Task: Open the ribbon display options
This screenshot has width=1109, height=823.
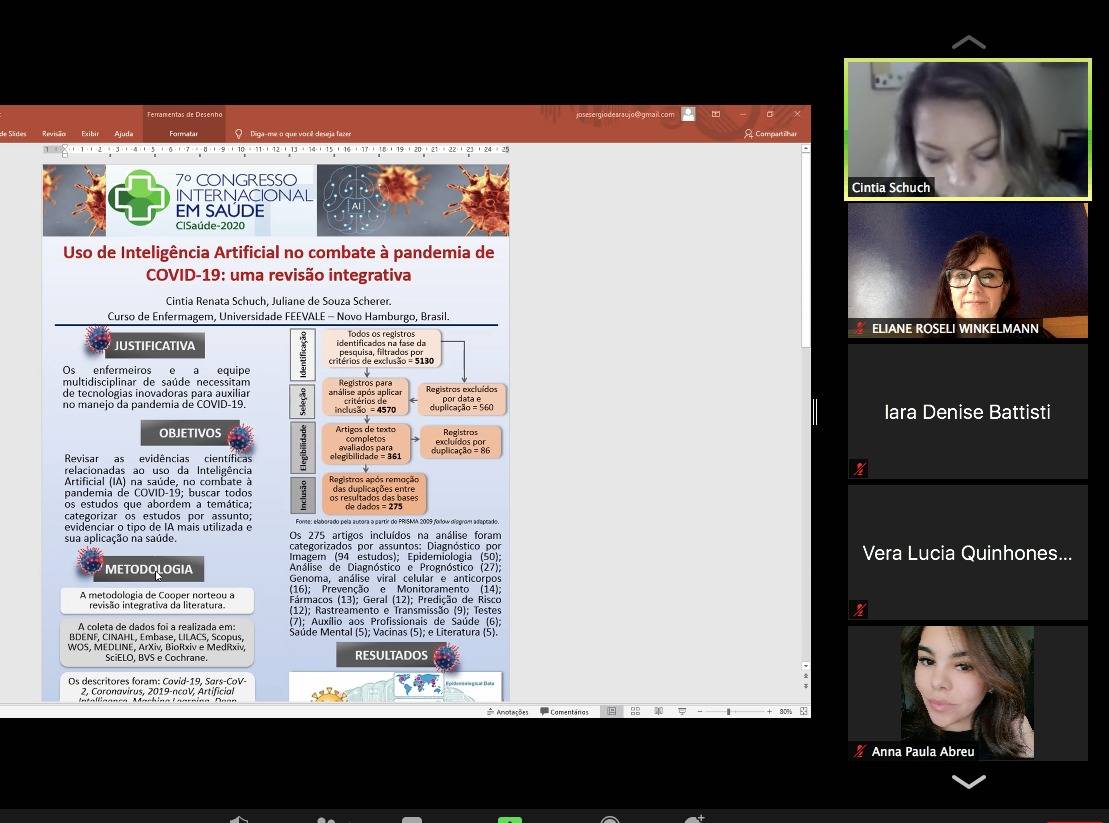Action: point(716,115)
